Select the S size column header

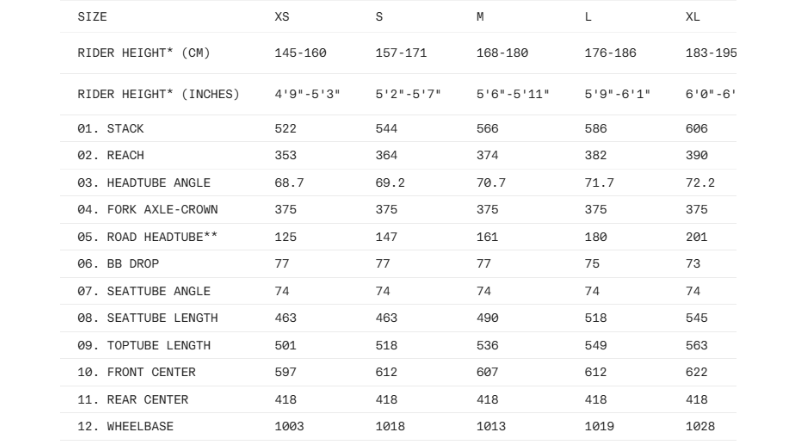point(379,17)
